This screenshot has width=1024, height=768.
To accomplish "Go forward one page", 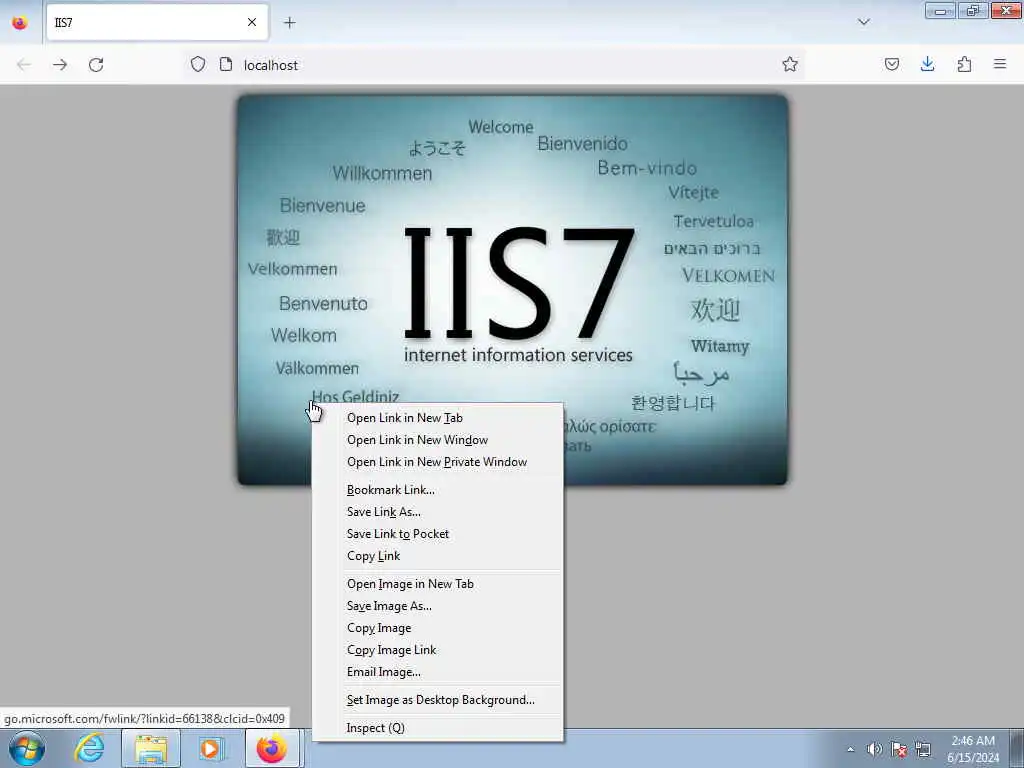I will [x=60, y=65].
